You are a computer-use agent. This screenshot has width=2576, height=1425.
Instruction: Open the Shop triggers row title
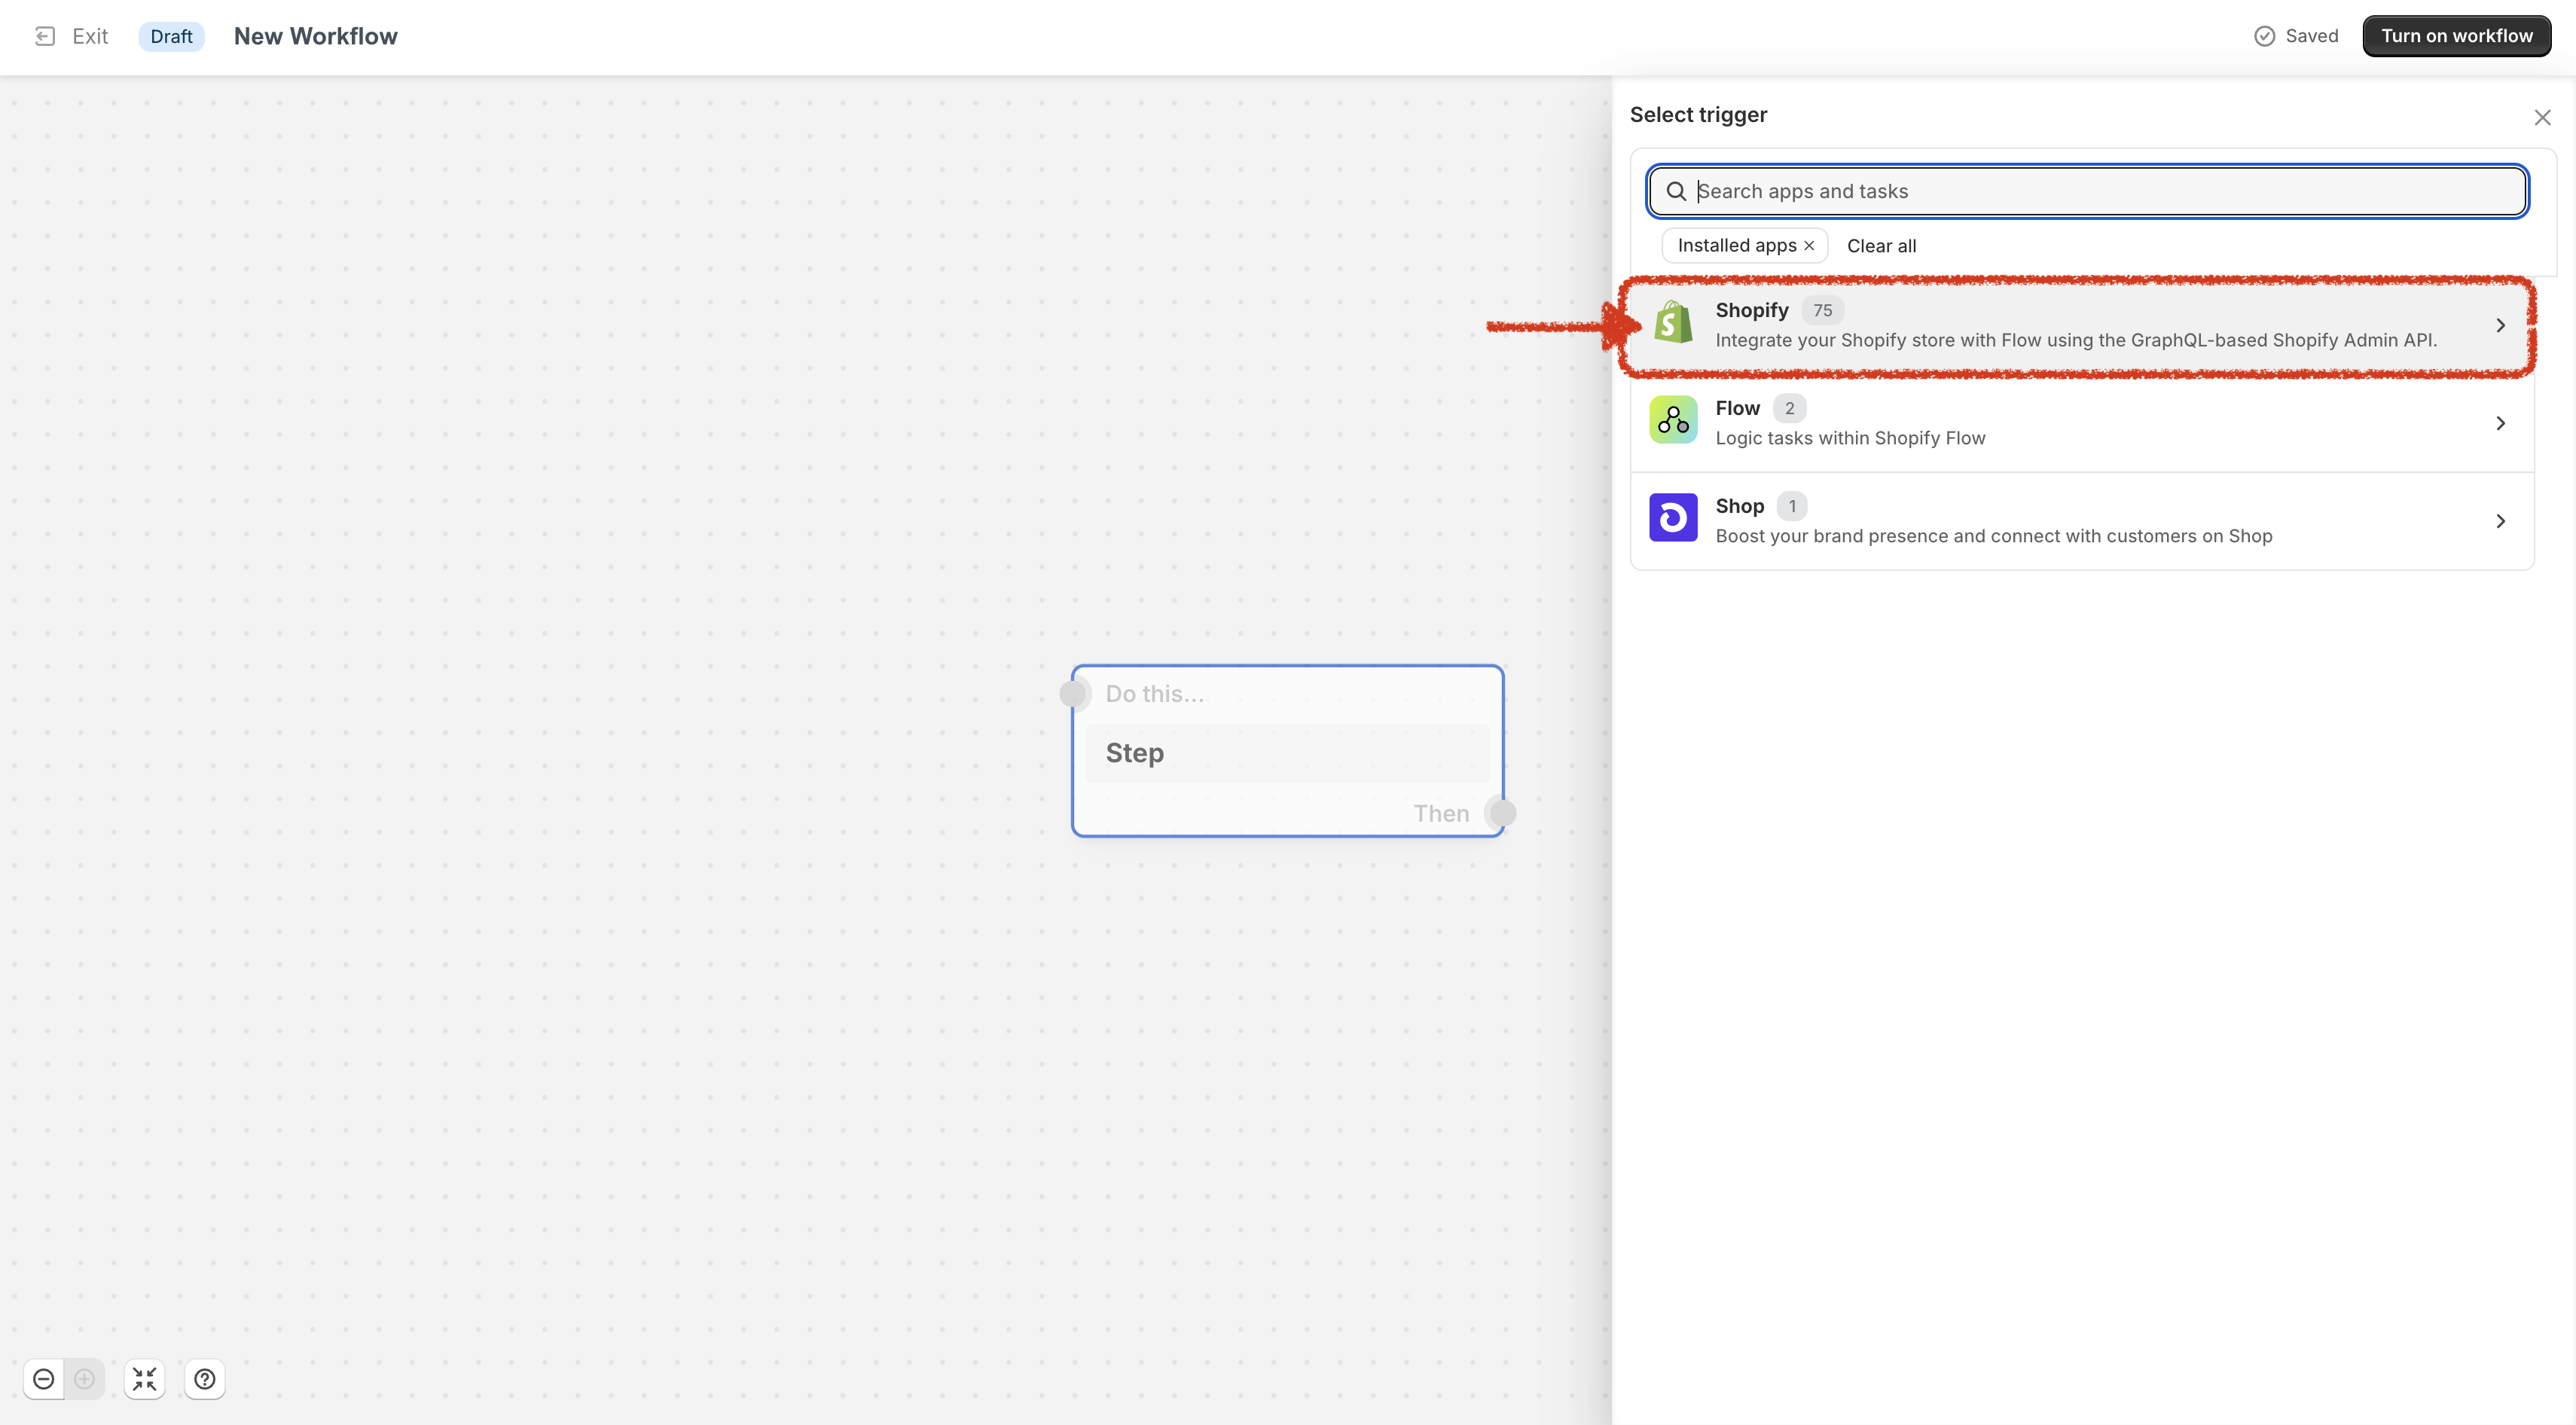click(1739, 506)
